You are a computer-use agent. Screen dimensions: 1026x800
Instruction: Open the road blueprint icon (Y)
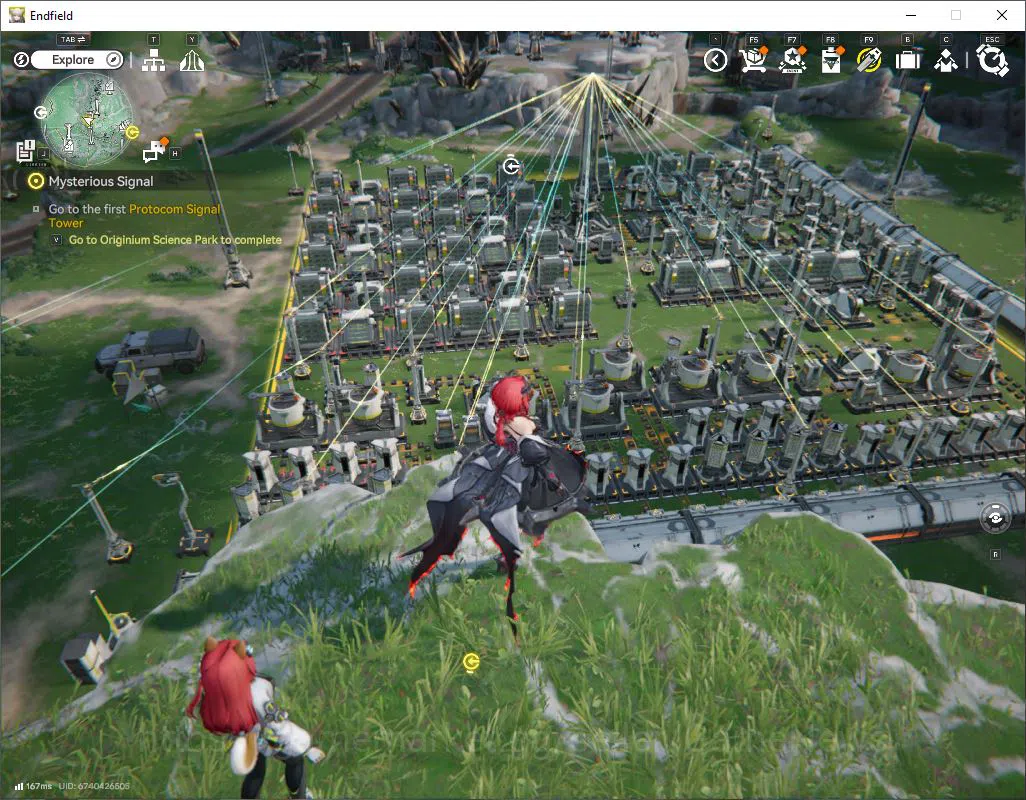(192, 61)
